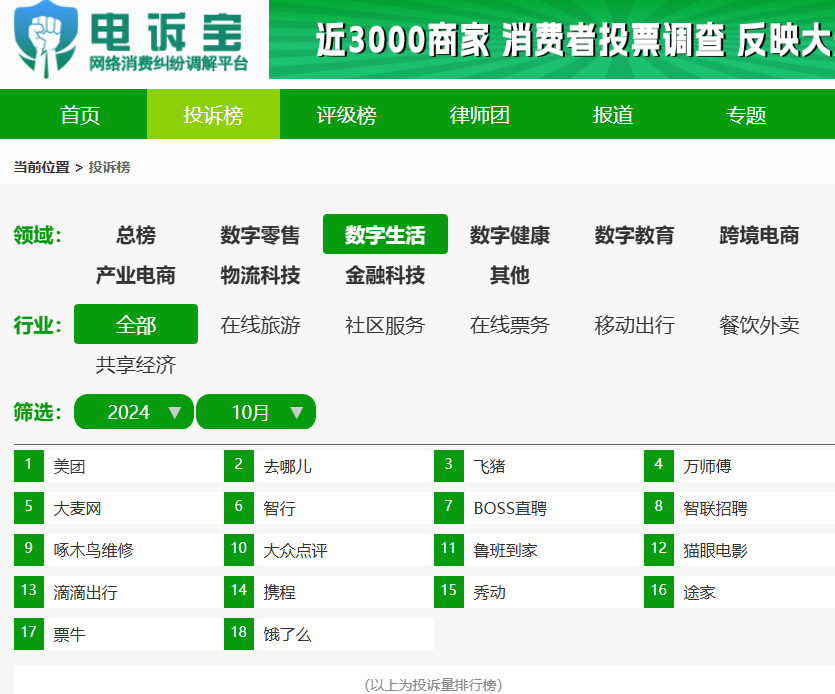Click the banner about 近3000商家 voting survey

(552, 39)
